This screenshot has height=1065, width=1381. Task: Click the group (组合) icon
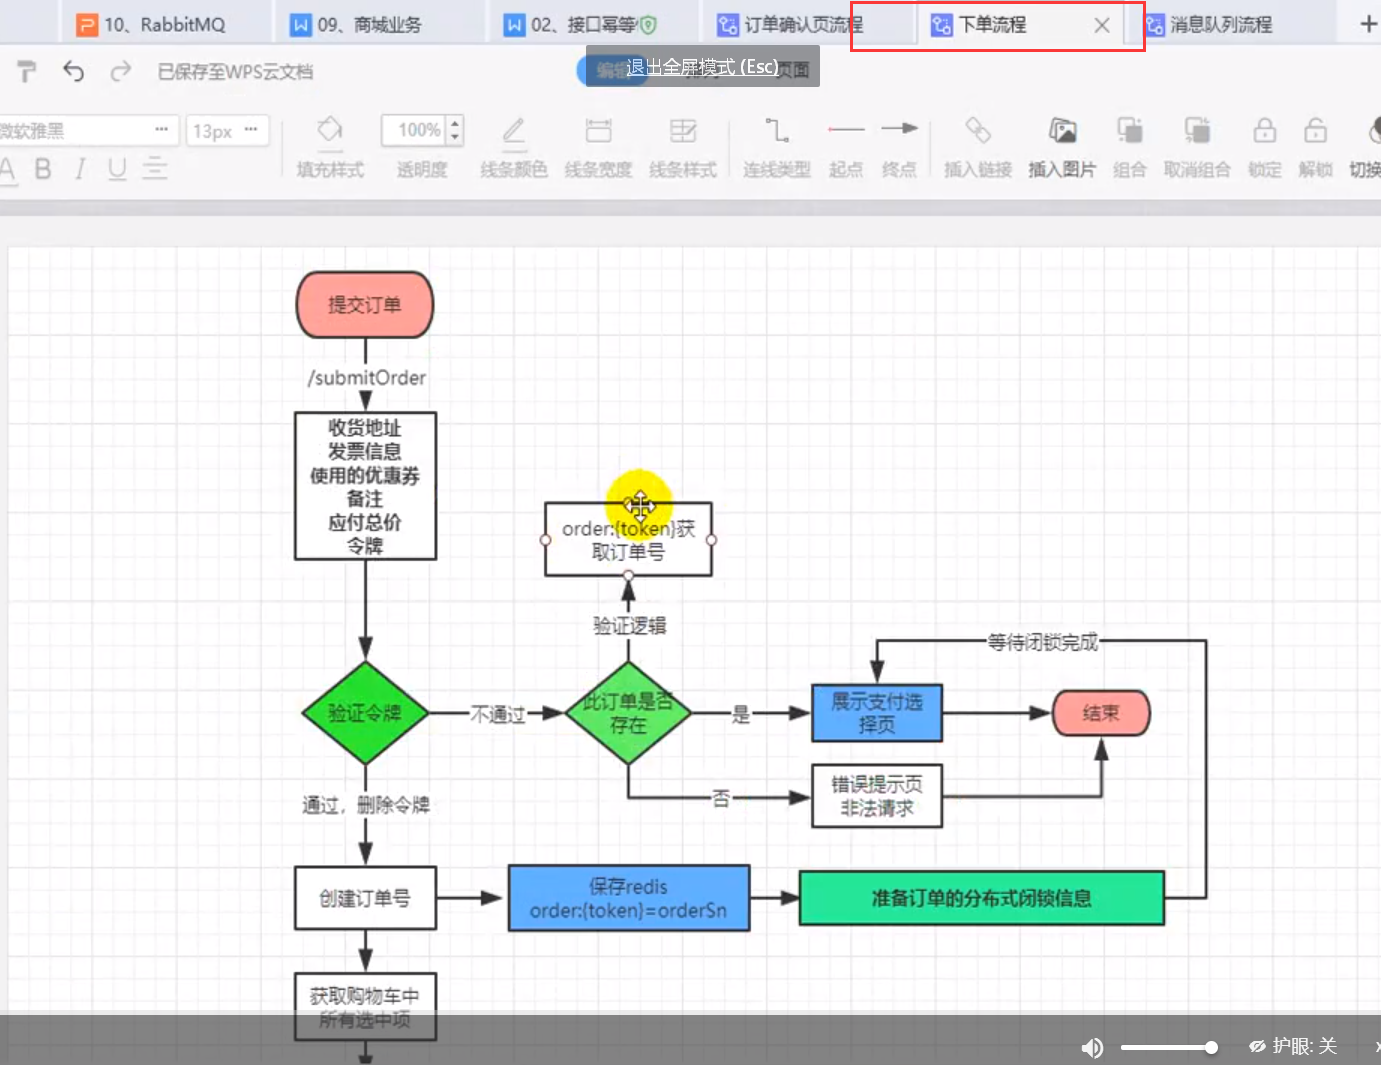[1129, 131]
